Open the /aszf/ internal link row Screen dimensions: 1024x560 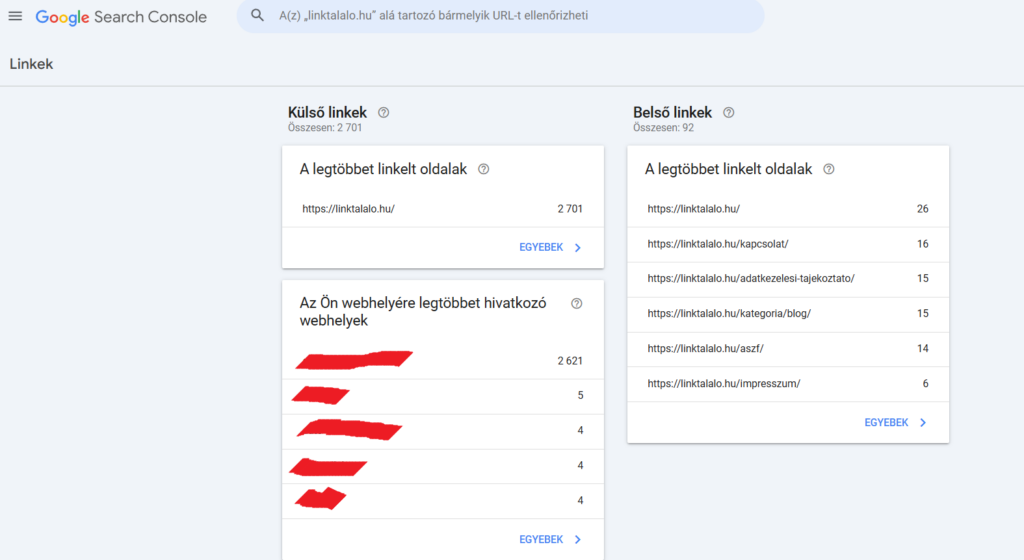(788, 349)
